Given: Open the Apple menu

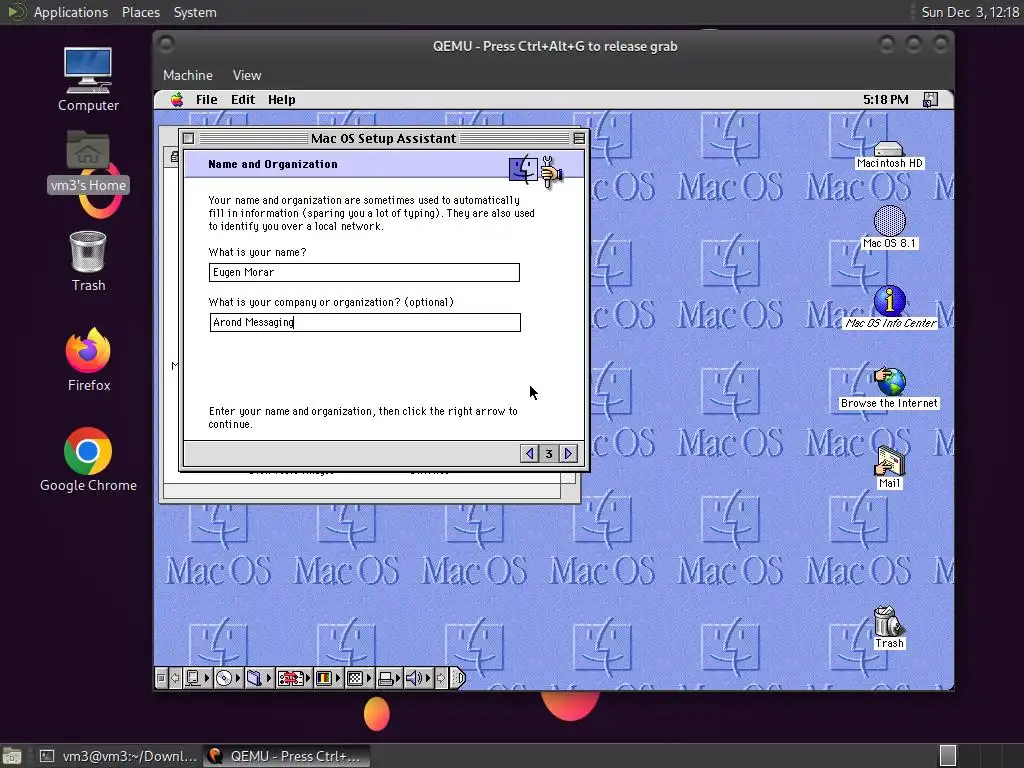Looking at the screenshot, I should (177, 99).
